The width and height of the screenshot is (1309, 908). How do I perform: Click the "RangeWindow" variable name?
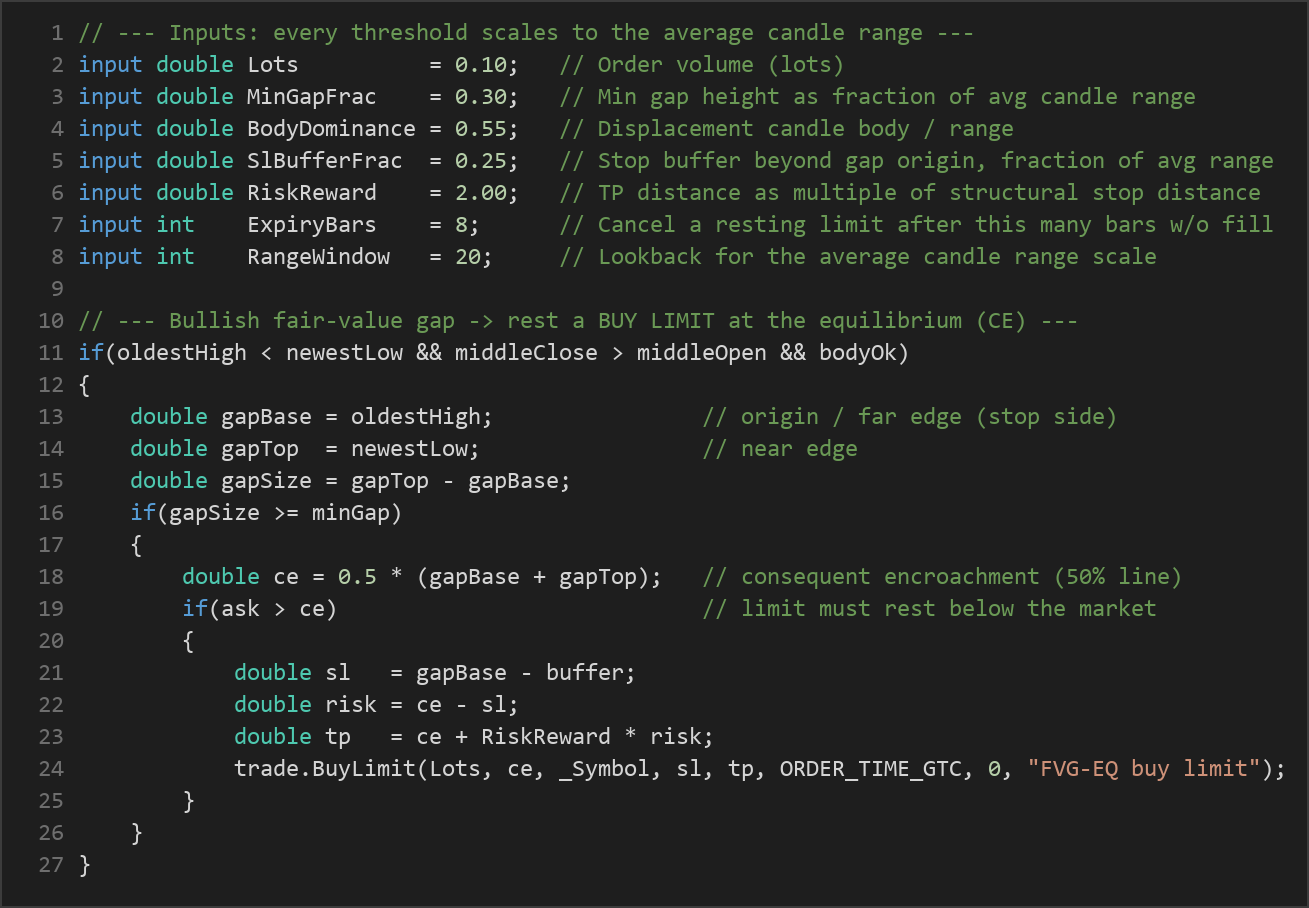coord(318,257)
